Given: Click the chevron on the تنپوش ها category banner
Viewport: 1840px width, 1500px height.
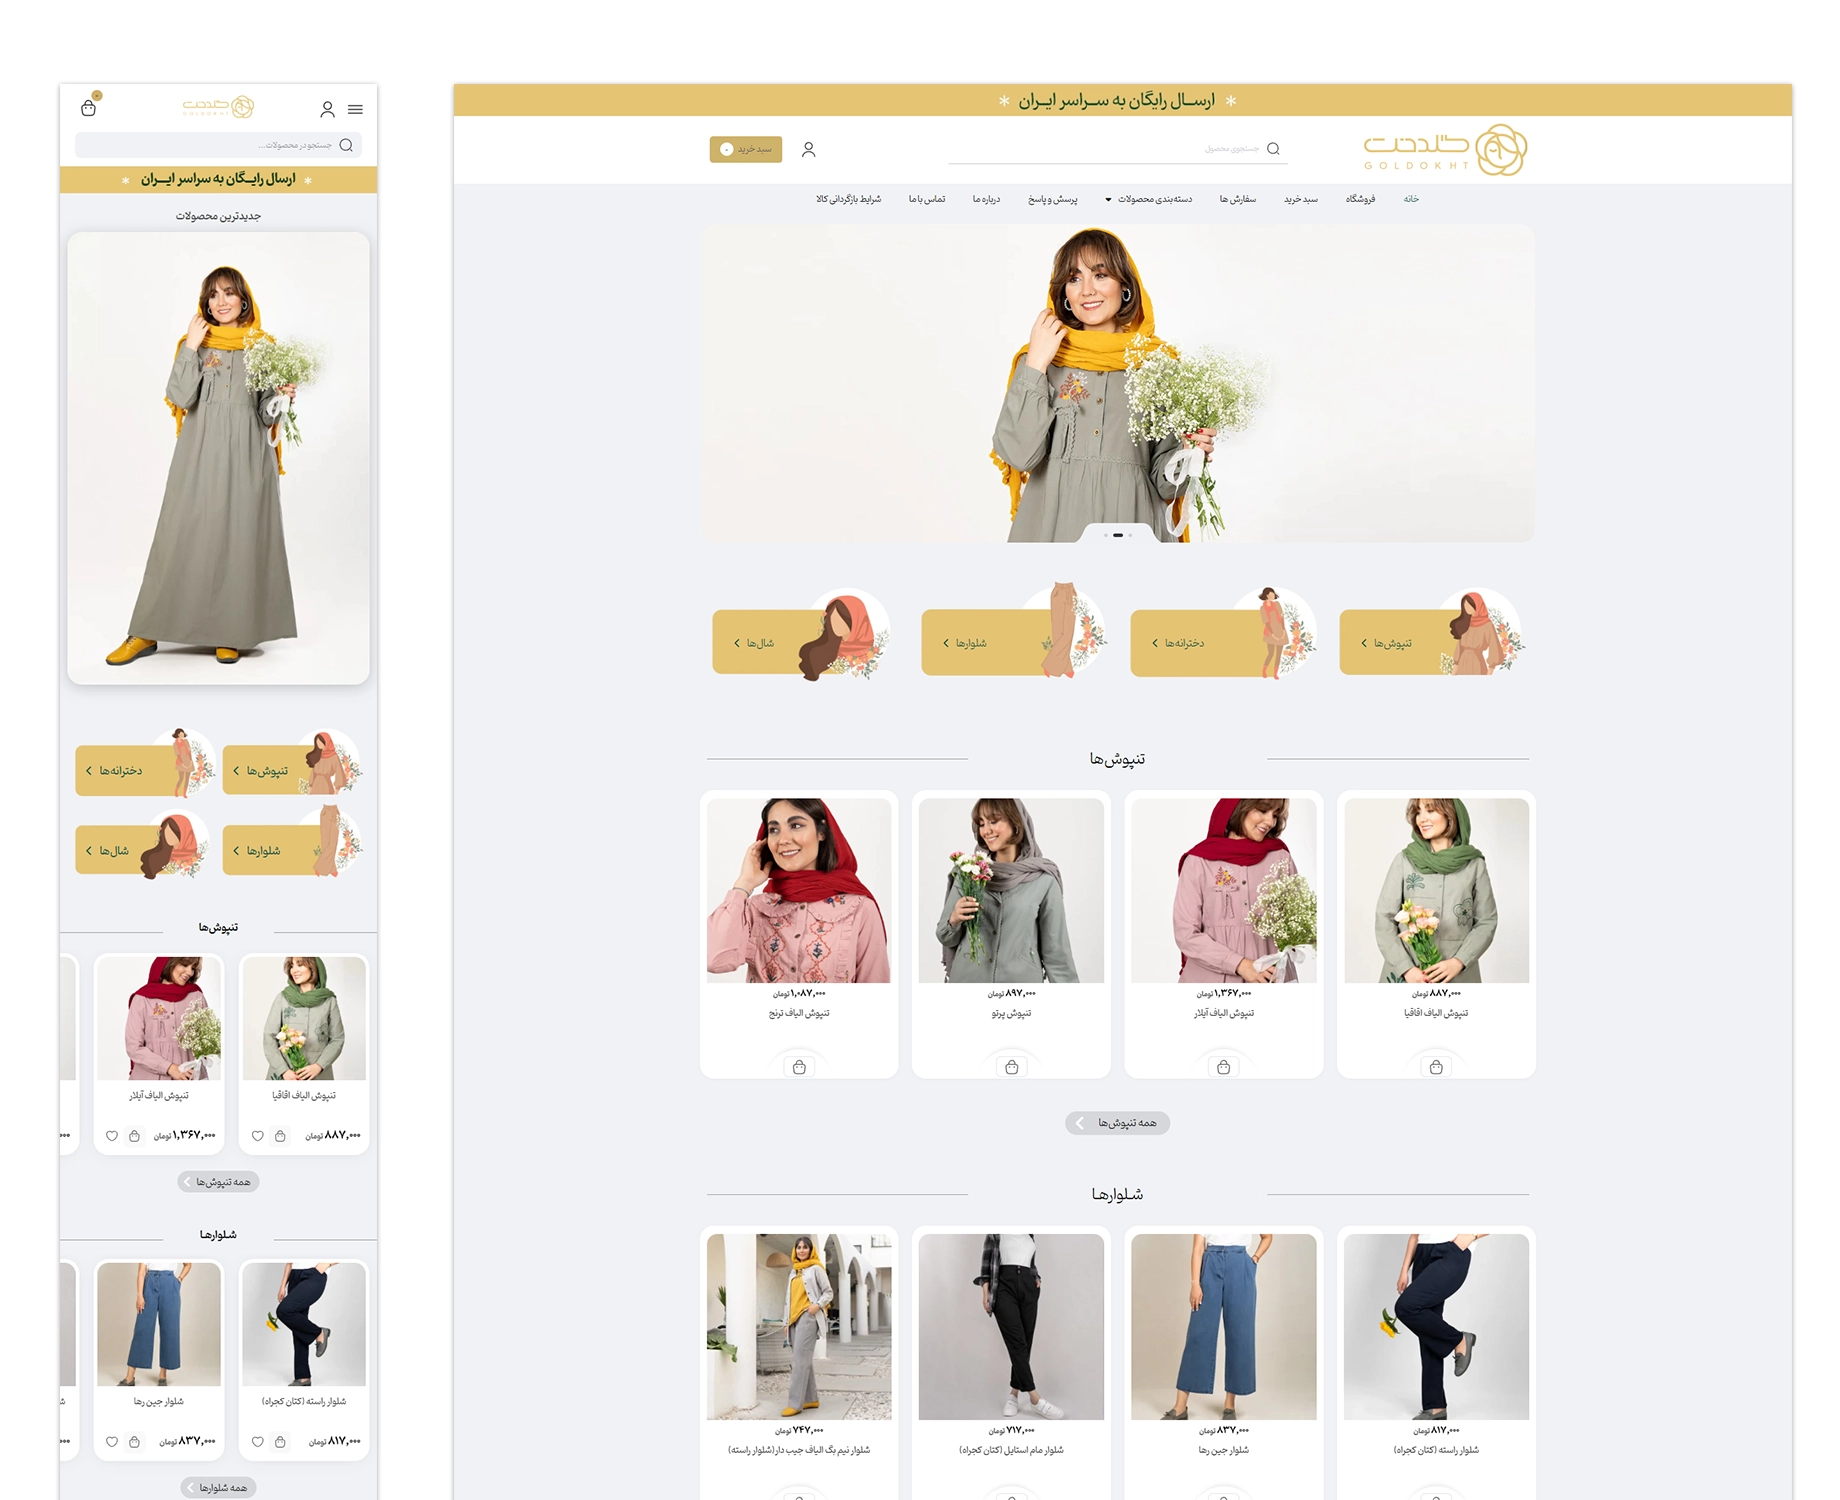Looking at the screenshot, I should (1364, 643).
